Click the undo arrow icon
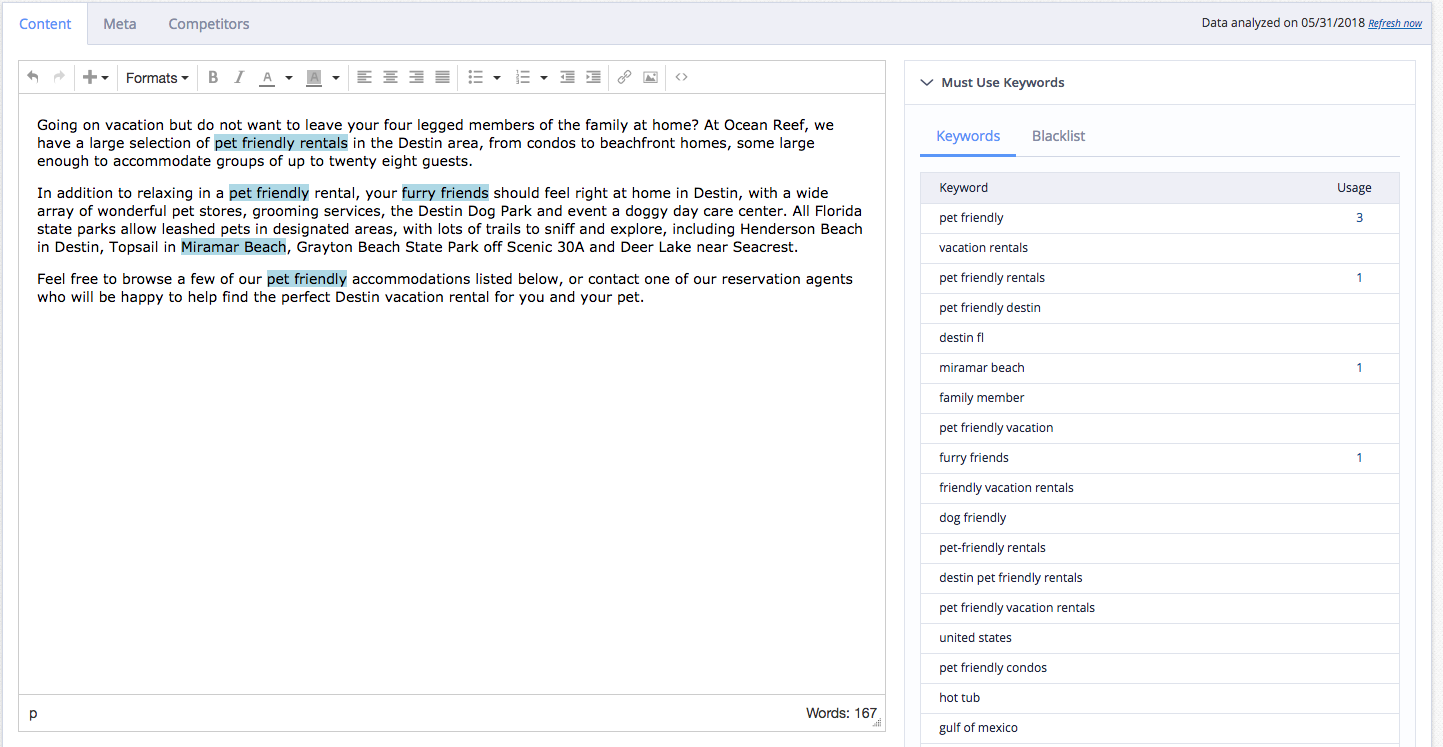The width and height of the screenshot is (1443, 747). point(33,77)
